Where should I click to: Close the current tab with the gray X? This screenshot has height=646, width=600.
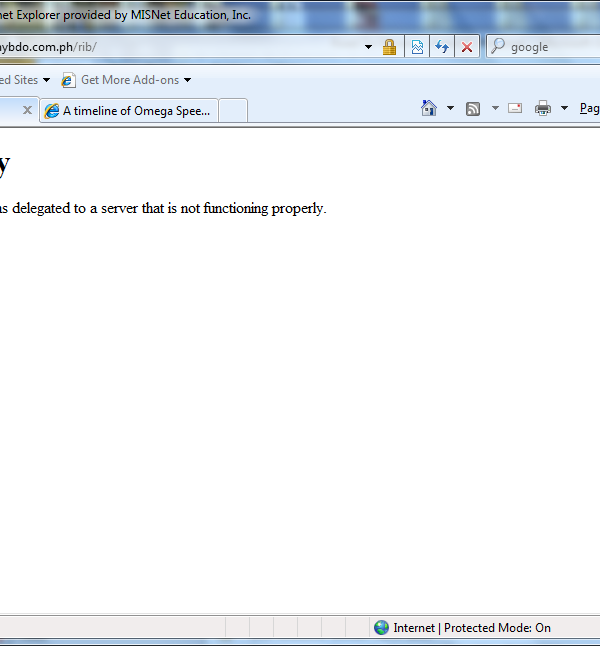[x=27, y=110]
